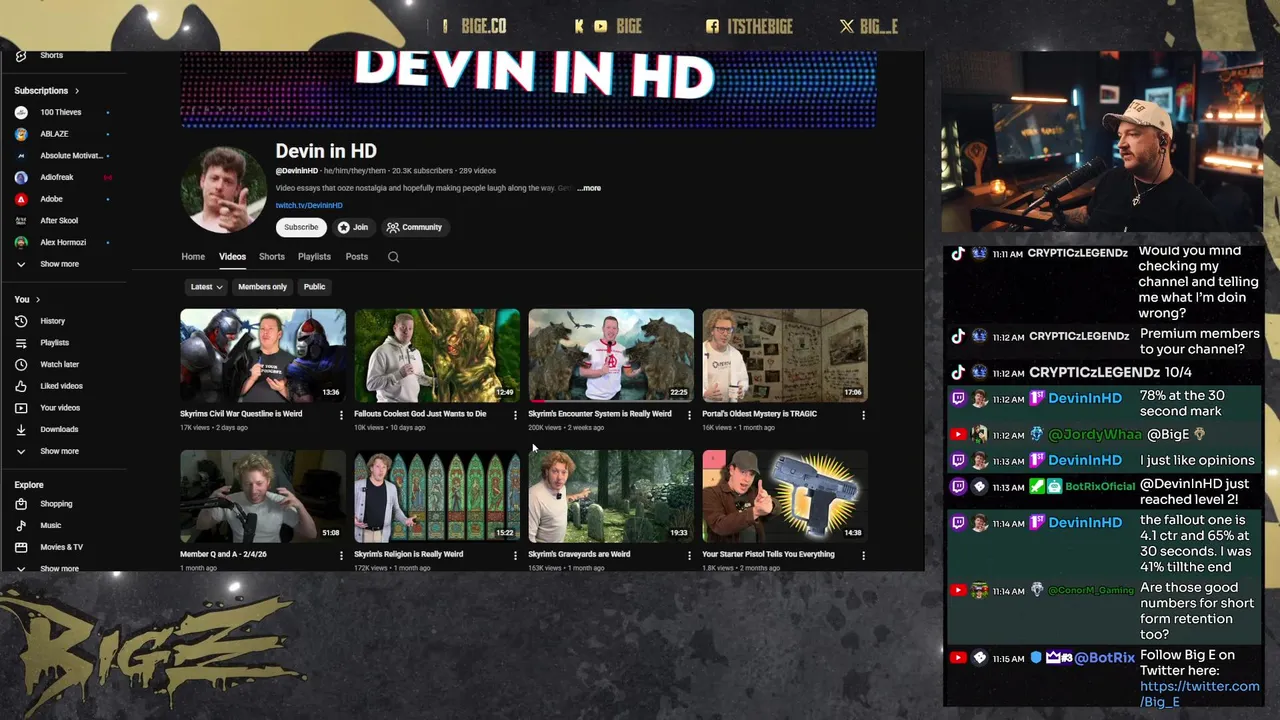Open the Adobe subscription
Image resolution: width=1280 pixels, height=720 pixels.
point(51,199)
